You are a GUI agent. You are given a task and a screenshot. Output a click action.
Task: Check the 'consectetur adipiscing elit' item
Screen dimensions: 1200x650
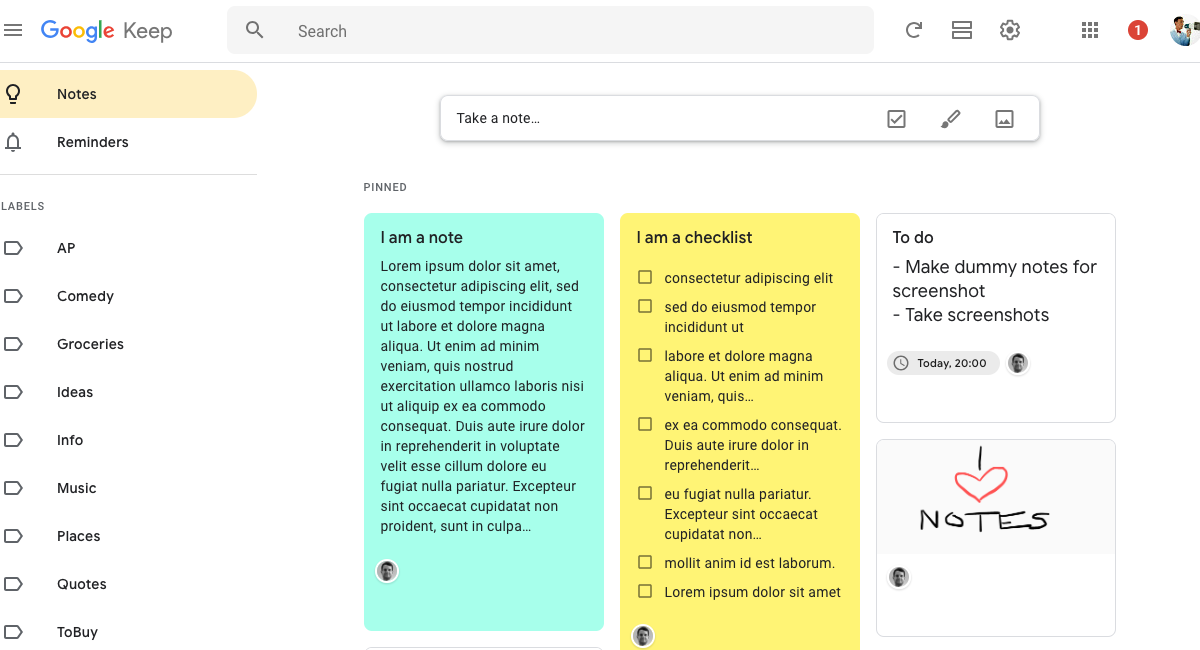645,278
